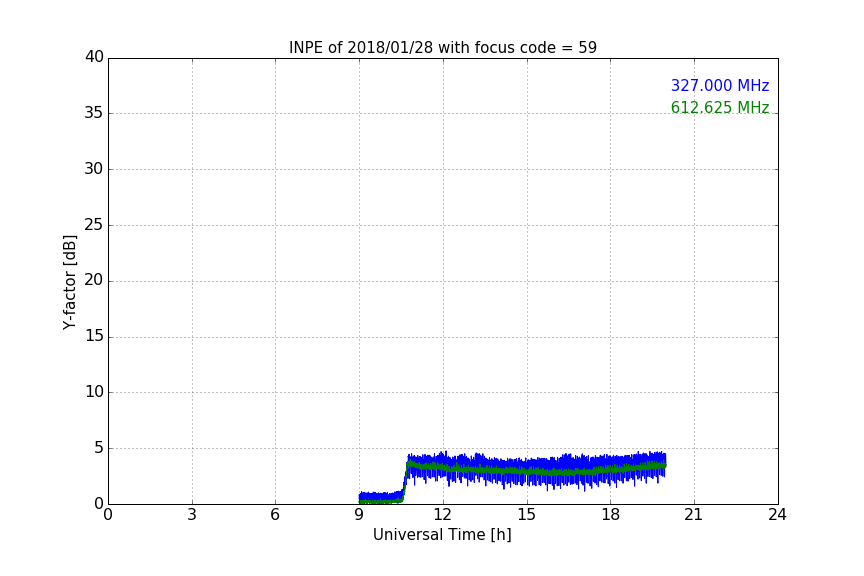The image size is (864, 576).
Task: Click the plot title mentioning focus code 59
Action: tap(442, 48)
